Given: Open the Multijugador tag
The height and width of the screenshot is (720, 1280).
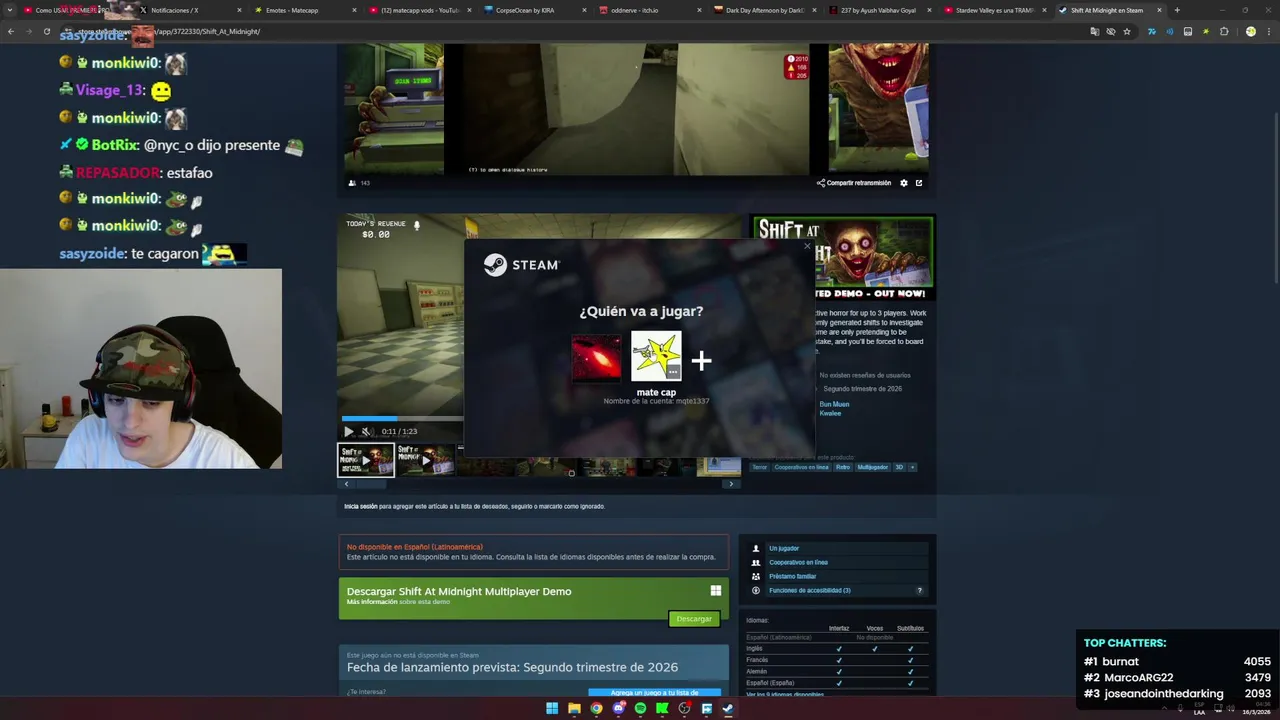Looking at the screenshot, I should click(x=872, y=467).
